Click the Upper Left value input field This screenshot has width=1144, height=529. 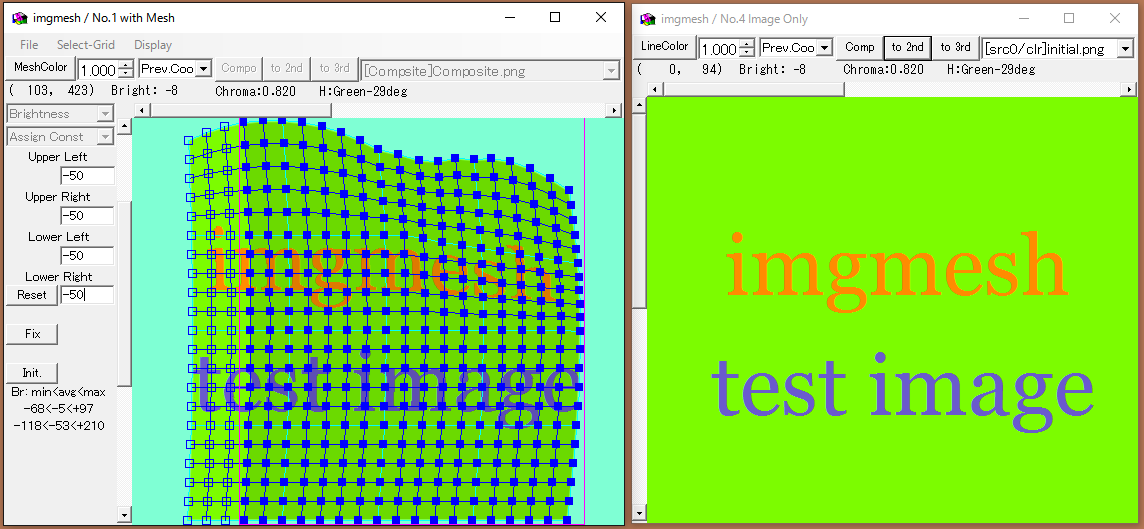point(86,176)
